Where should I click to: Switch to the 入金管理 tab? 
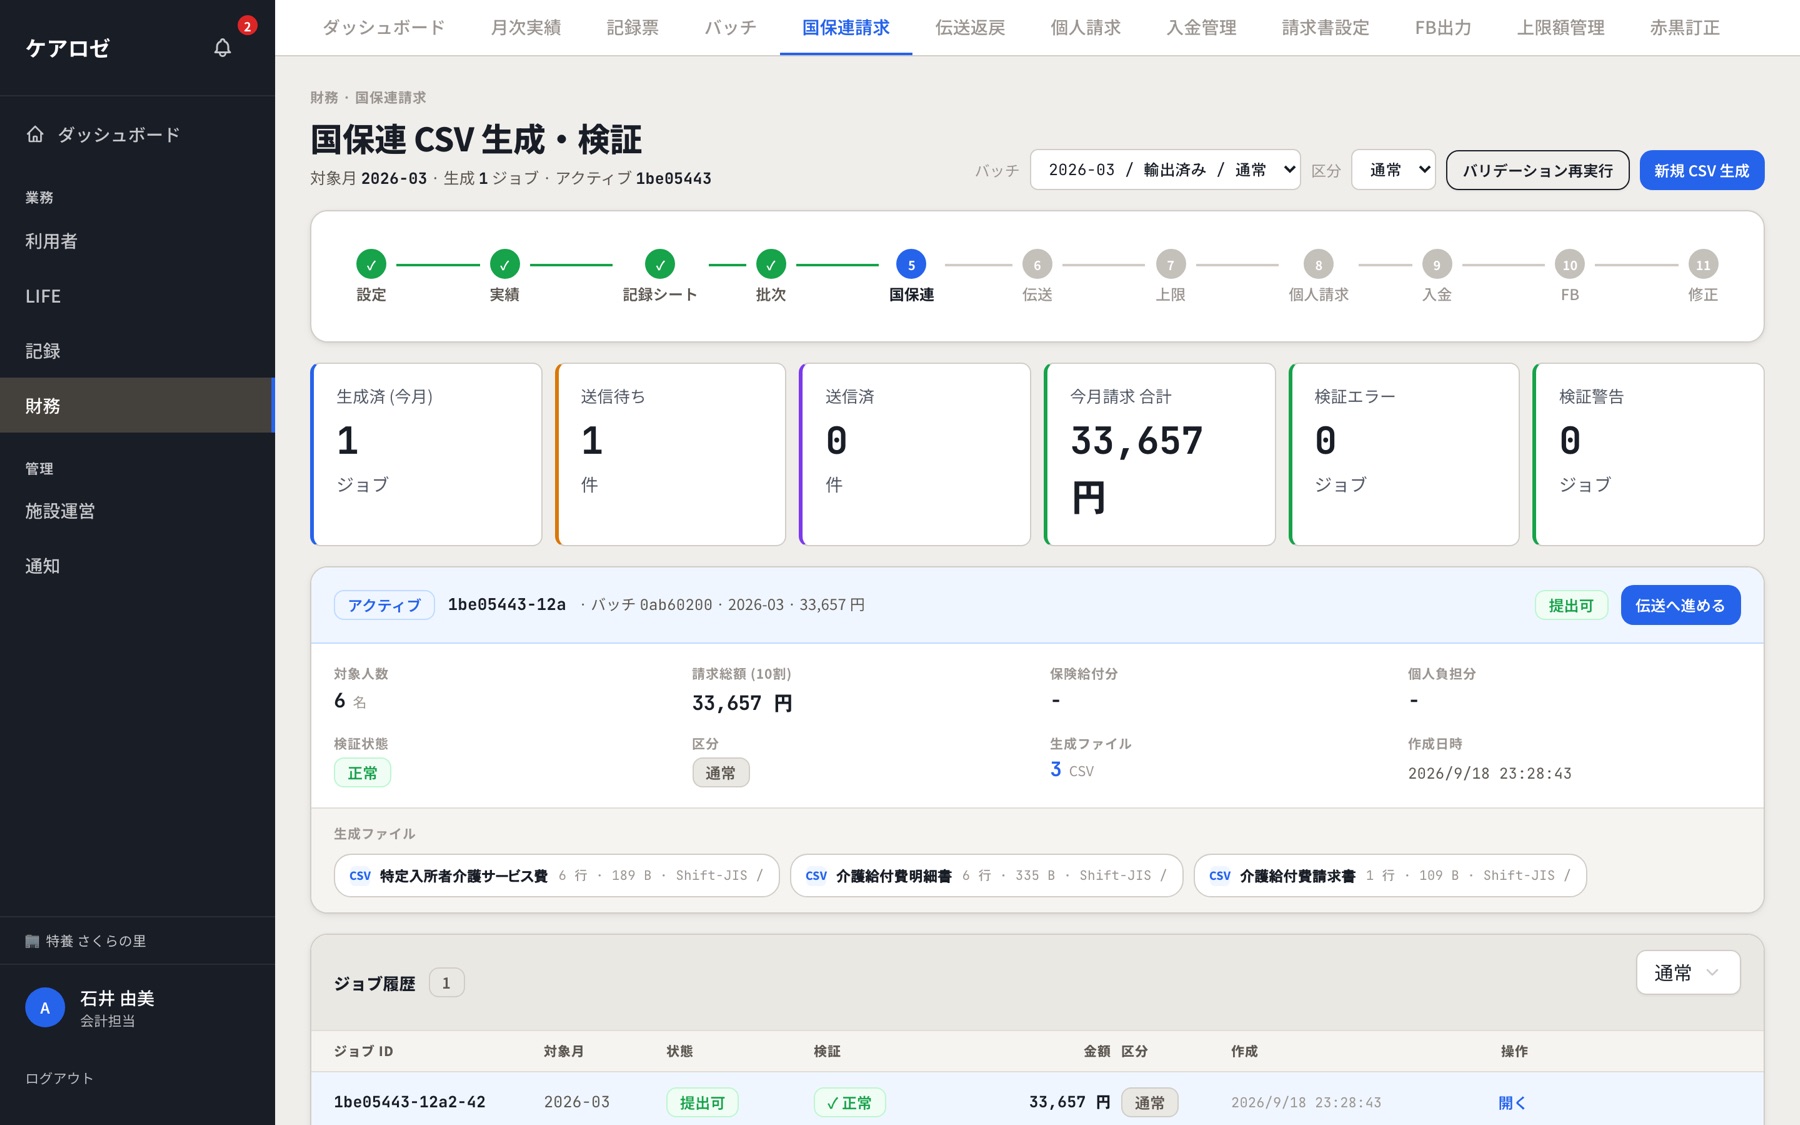[x=1201, y=28]
